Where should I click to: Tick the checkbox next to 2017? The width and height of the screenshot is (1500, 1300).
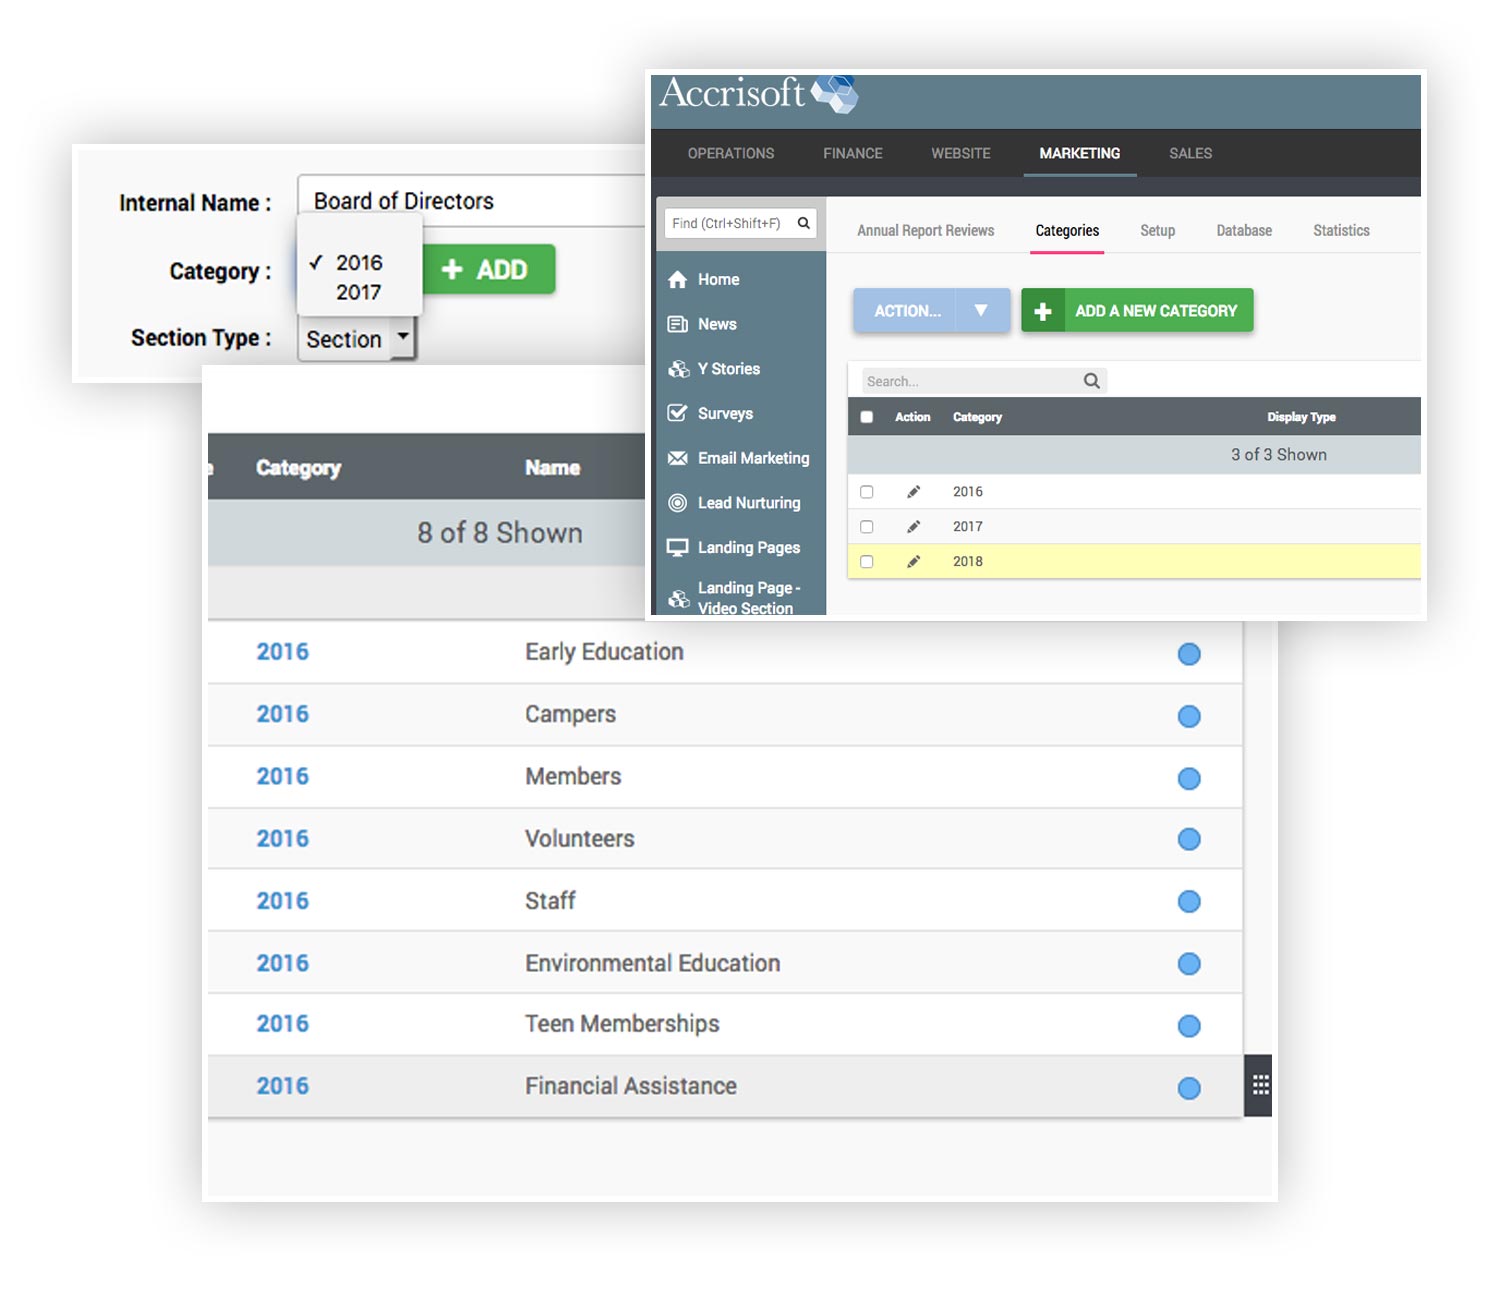pyautogui.click(x=867, y=527)
